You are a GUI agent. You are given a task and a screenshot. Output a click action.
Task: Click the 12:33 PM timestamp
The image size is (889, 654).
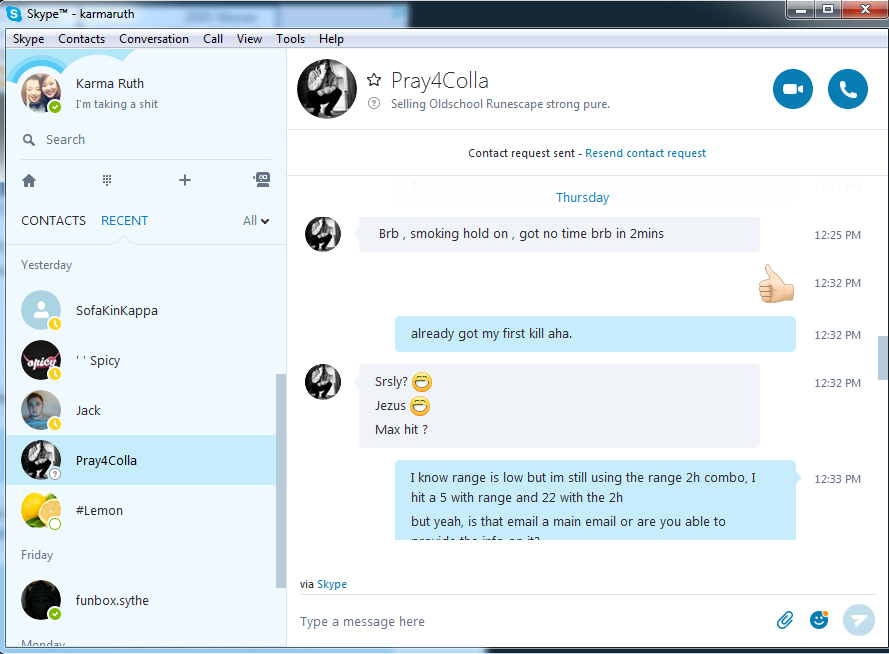[x=837, y=479]
